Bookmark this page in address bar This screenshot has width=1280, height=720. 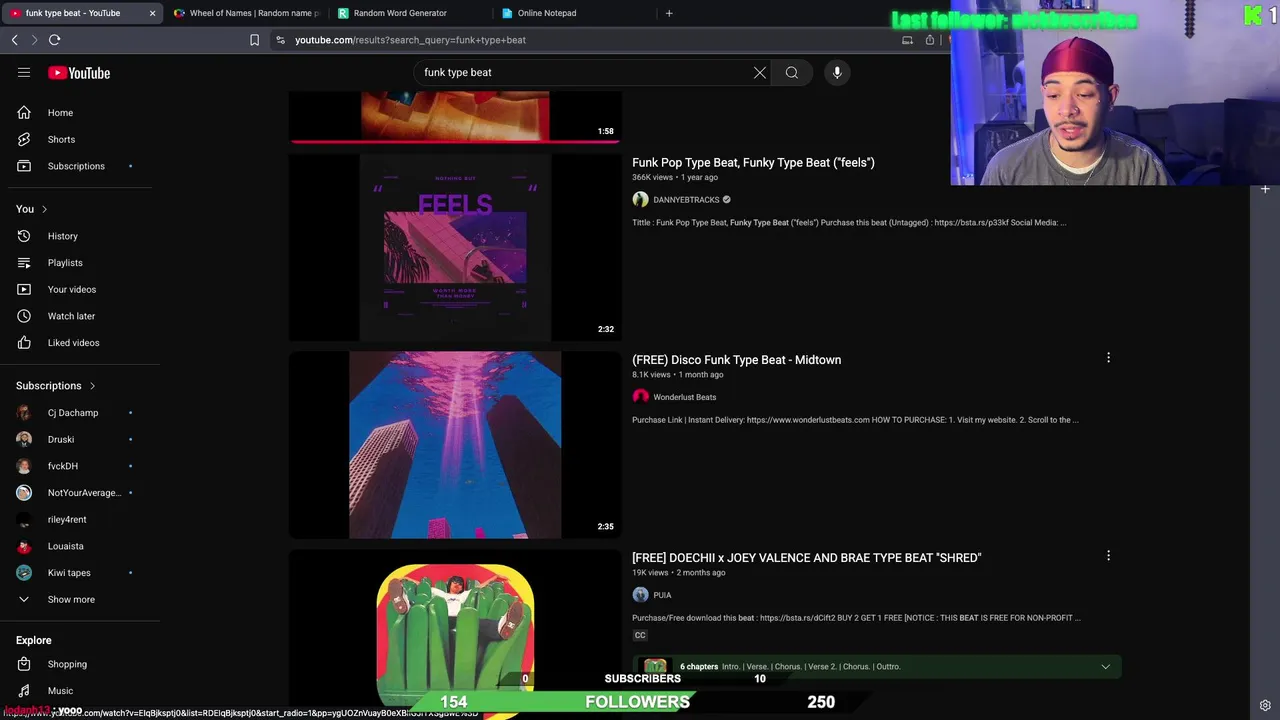pos(254,40)
